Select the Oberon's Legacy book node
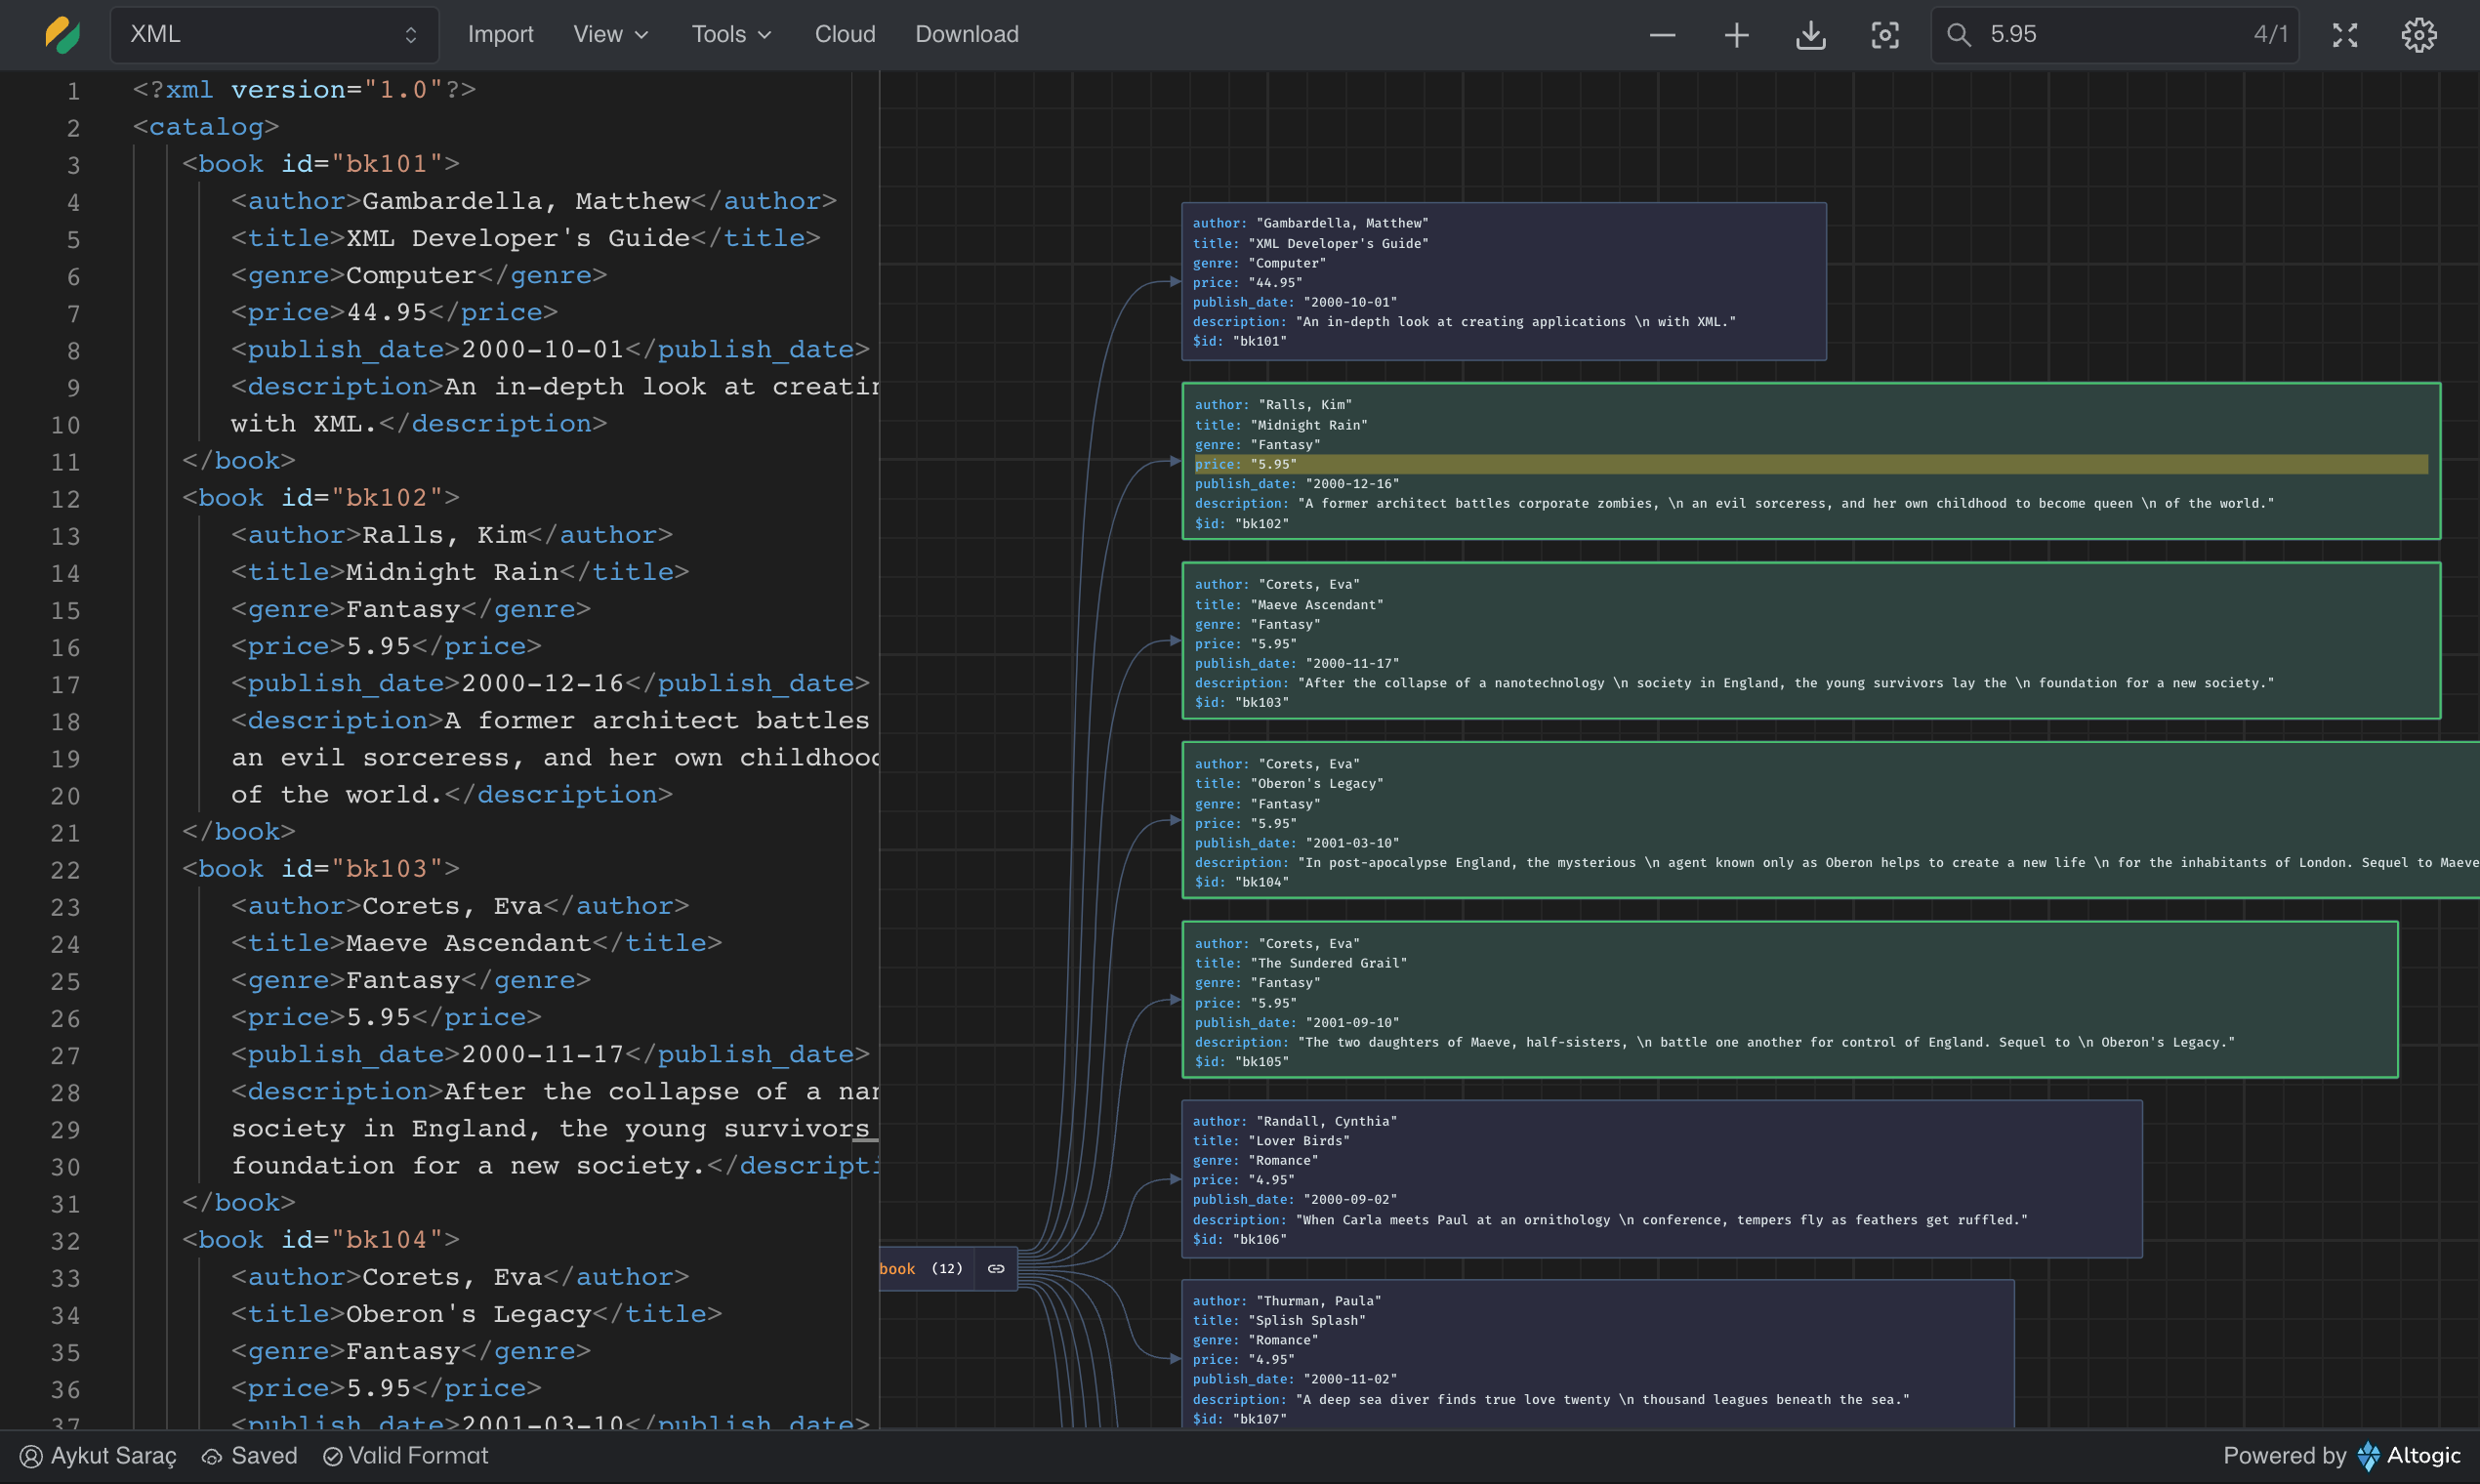The image size is (2480, 1484). [1830, 820]
